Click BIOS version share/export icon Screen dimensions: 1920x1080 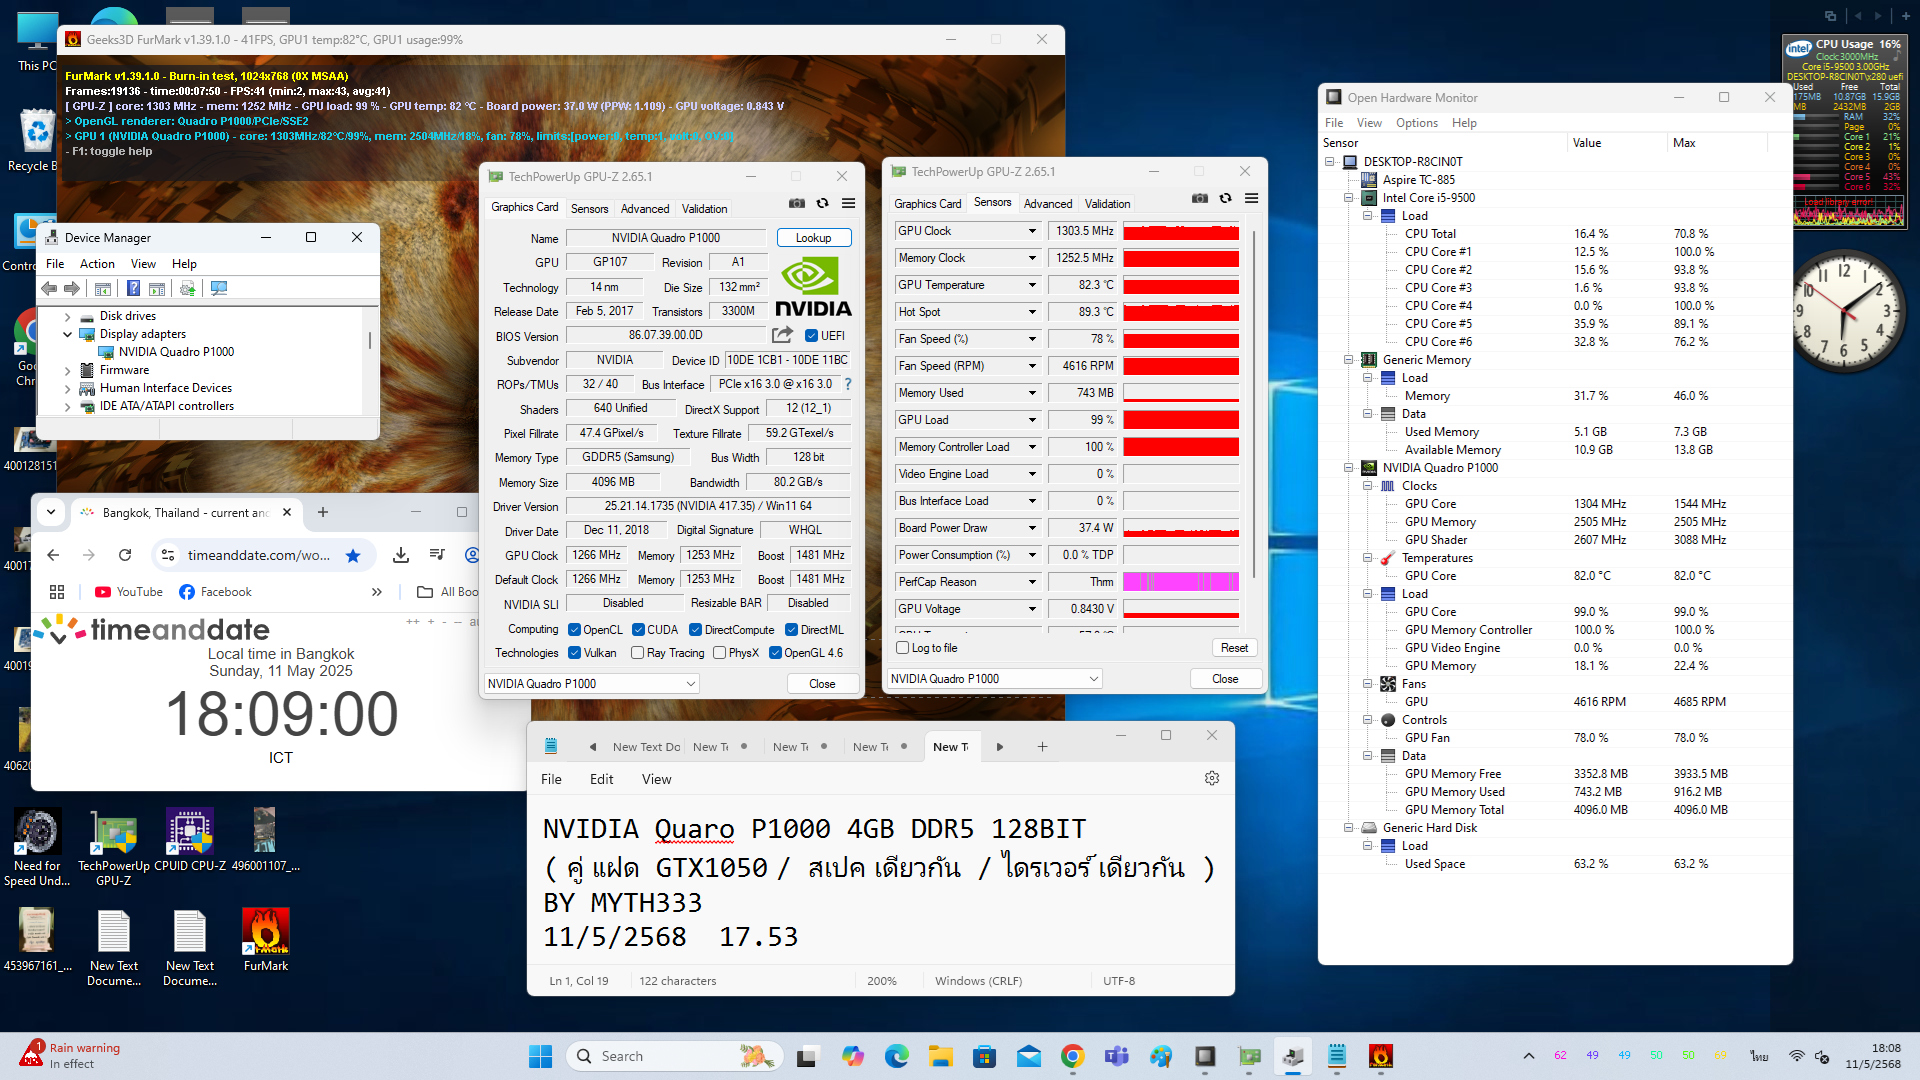(x=782, y=335)
